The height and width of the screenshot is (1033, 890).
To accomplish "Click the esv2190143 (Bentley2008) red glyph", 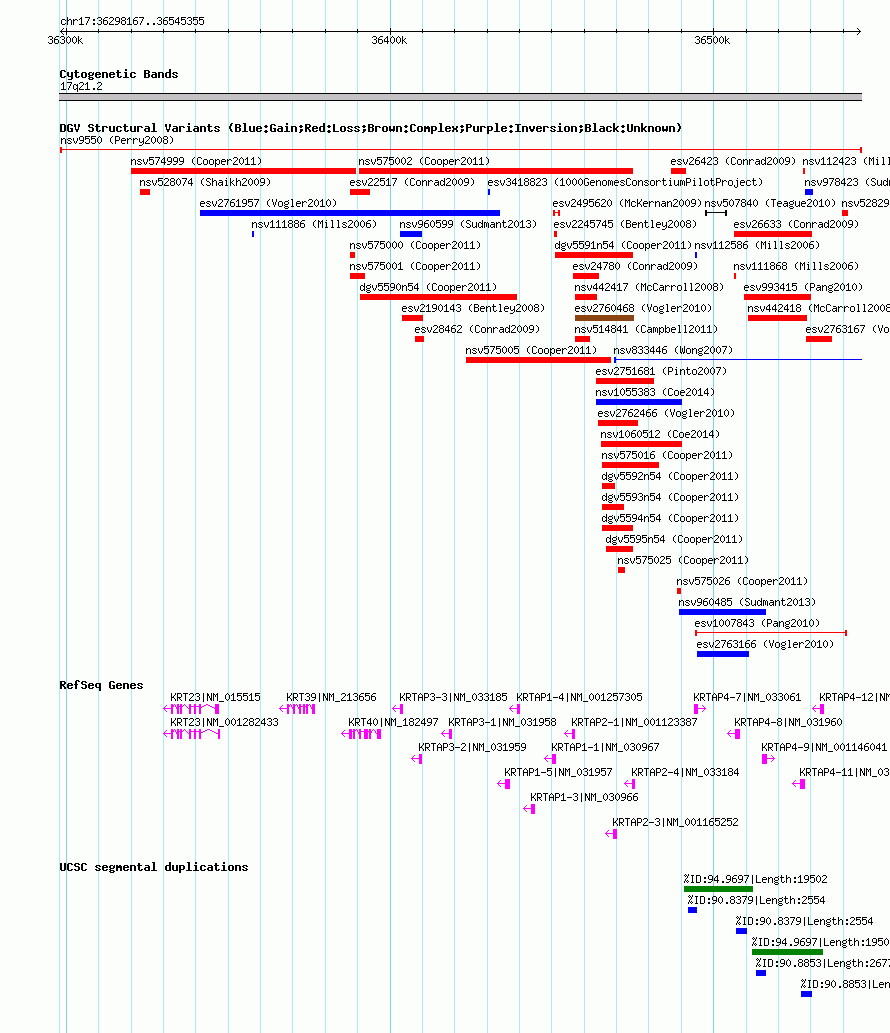I will [x=412, y=318].
